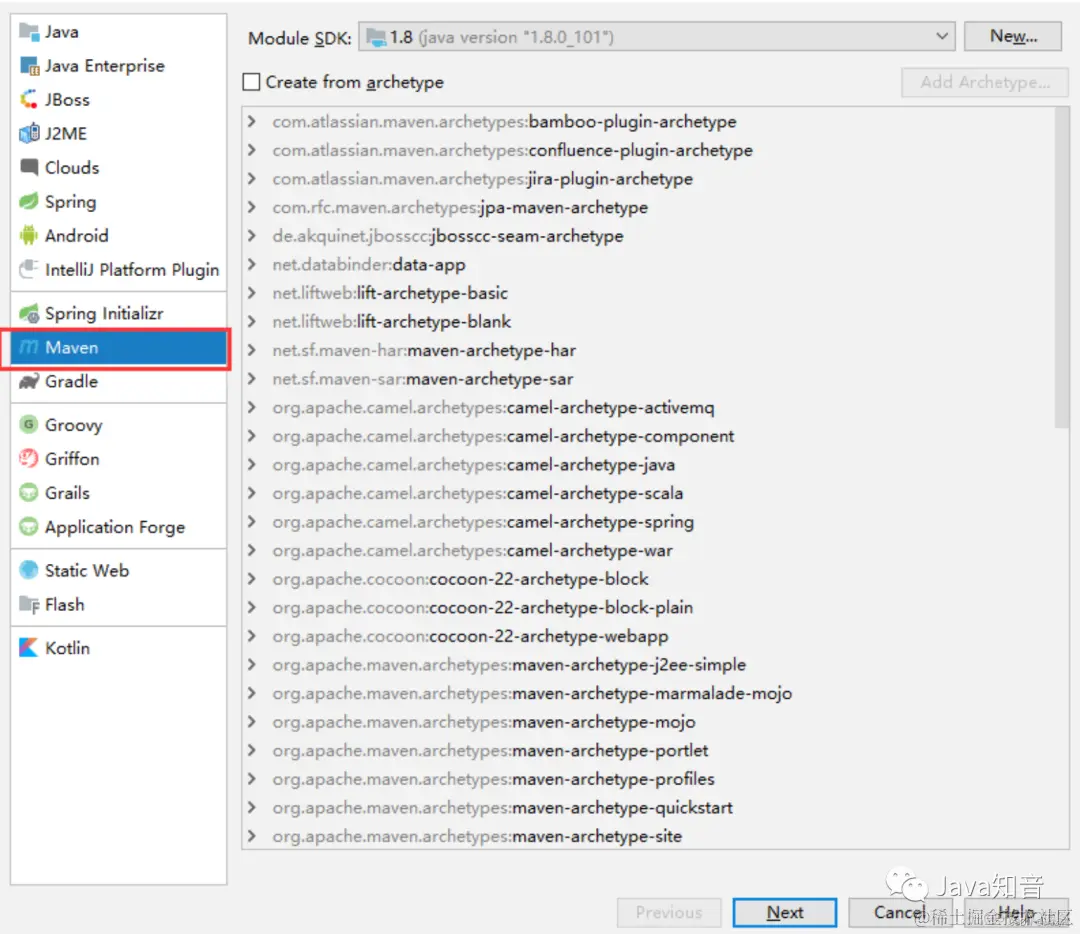The width and height of the screenshot is (1080, 934).
Task: Expand cocoon-22-archetype-webapp row
Action: pyautogui.click(x=252, y=636)
